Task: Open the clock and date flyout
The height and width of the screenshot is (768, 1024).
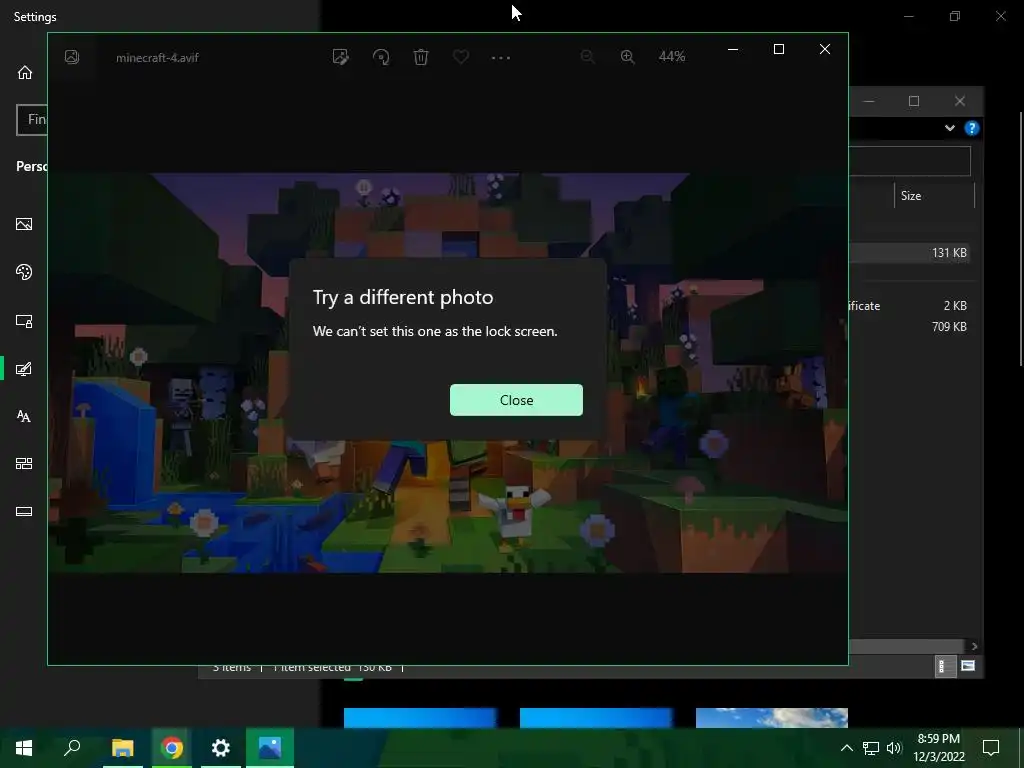Action: [939, 748]
